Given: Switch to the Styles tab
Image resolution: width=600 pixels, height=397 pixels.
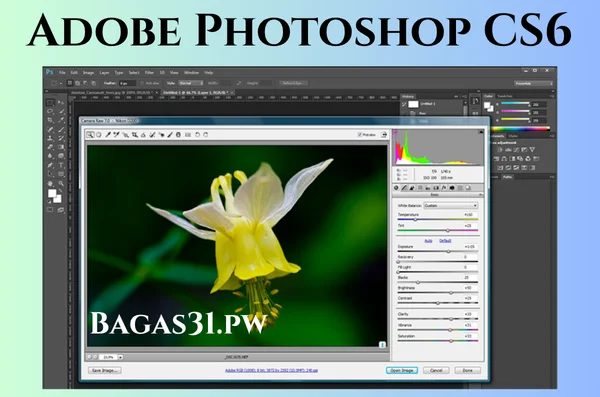Looking at the screenshot, I should (x=513, y=136).
